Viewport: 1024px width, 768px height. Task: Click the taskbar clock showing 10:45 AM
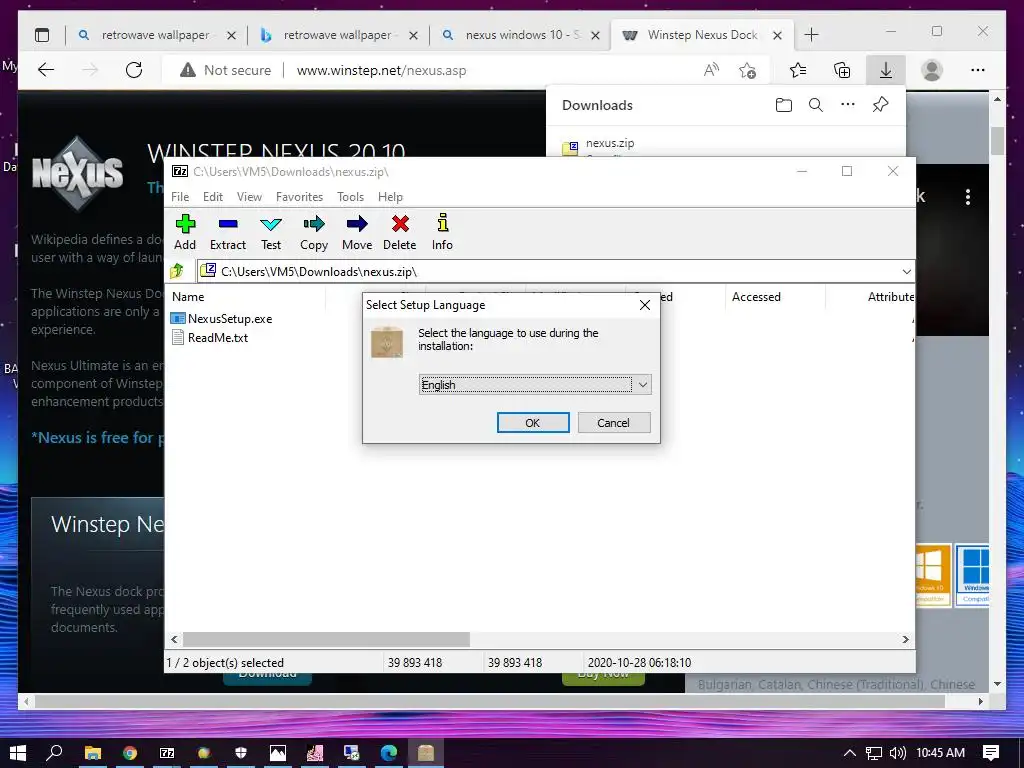click(940, 752)
